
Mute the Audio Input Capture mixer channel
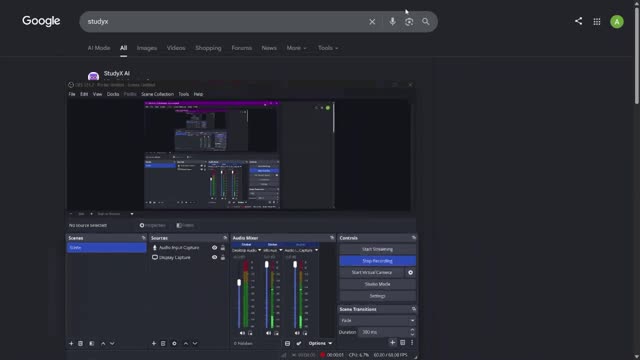click(x=297, y=333)
